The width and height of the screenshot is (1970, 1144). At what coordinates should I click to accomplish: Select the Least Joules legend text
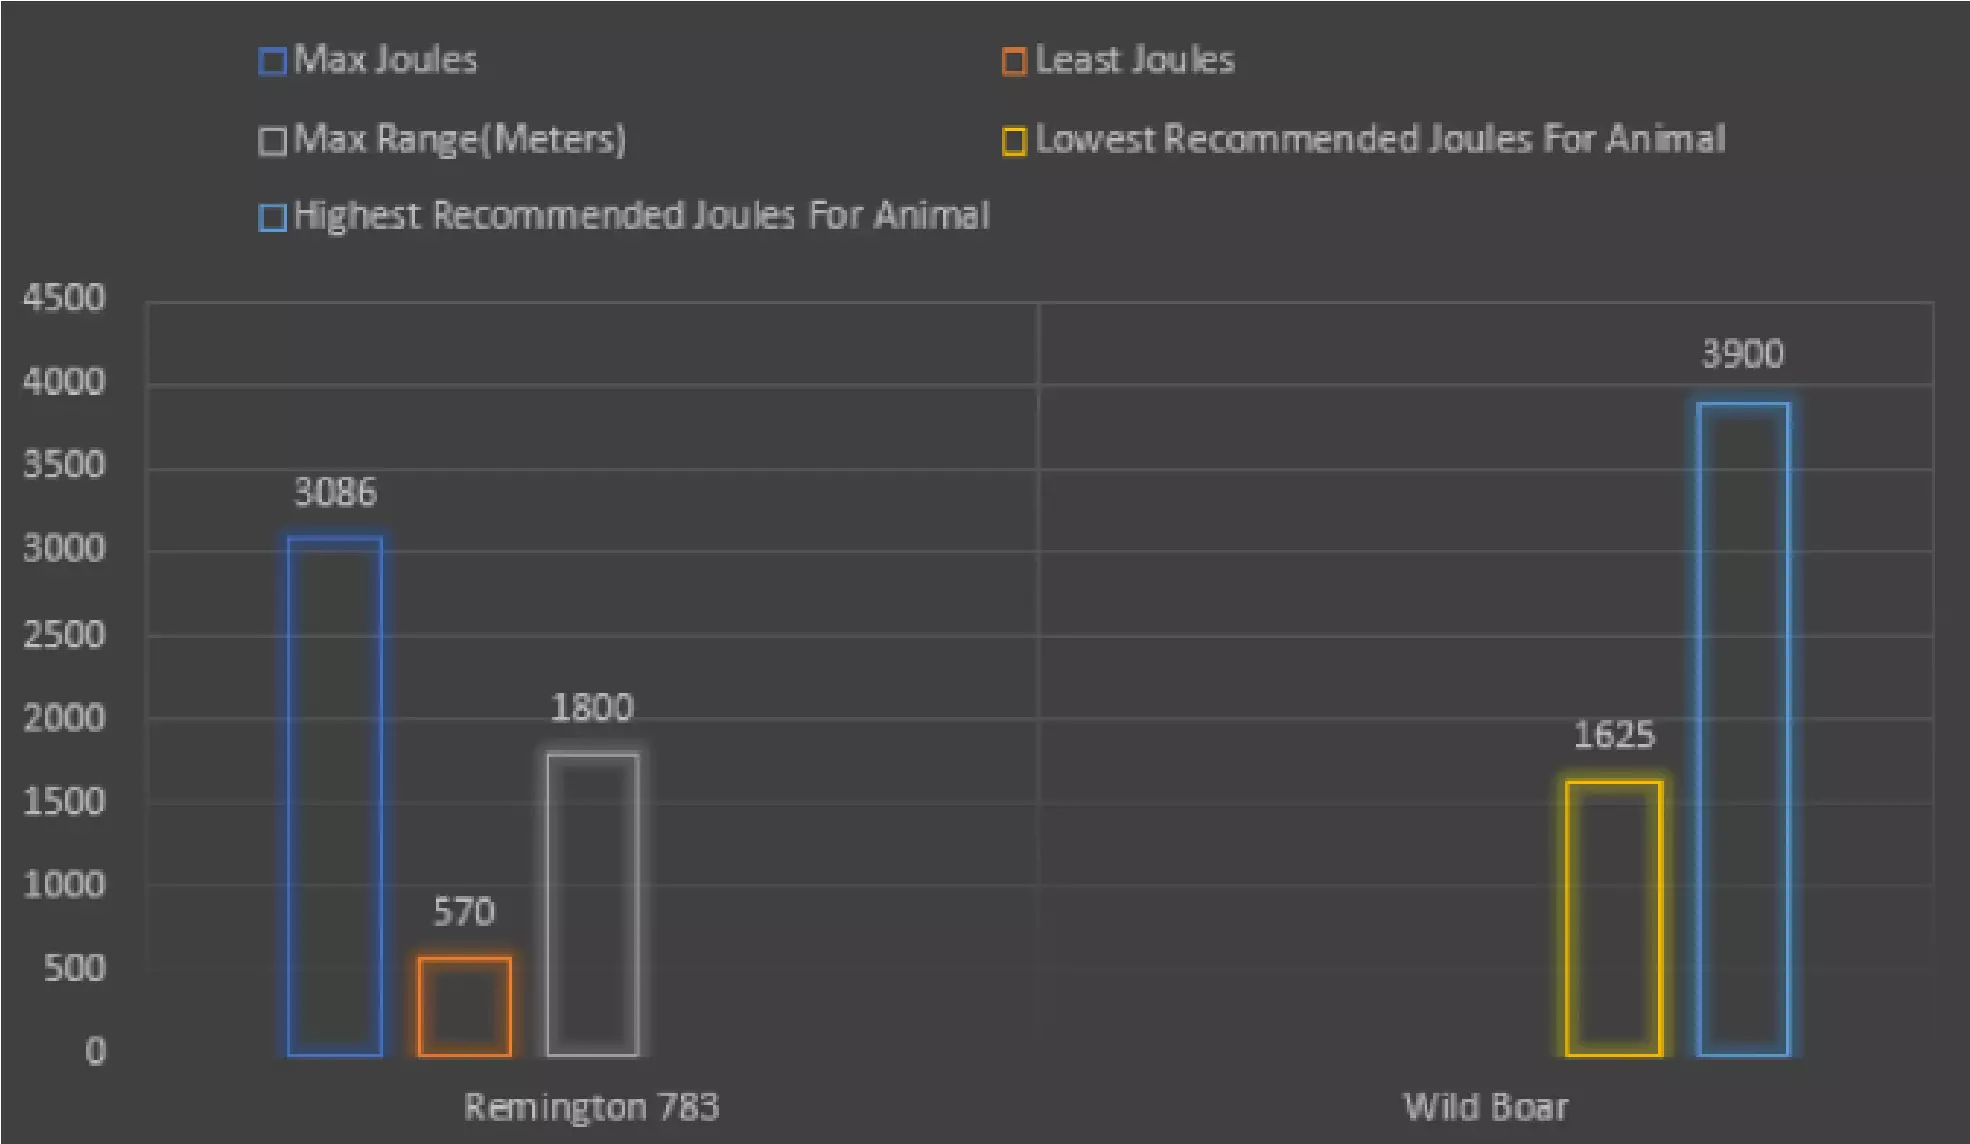1135,60
